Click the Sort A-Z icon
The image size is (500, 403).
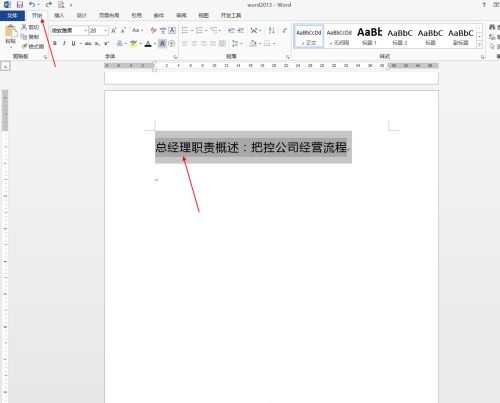tap(272, 31)
